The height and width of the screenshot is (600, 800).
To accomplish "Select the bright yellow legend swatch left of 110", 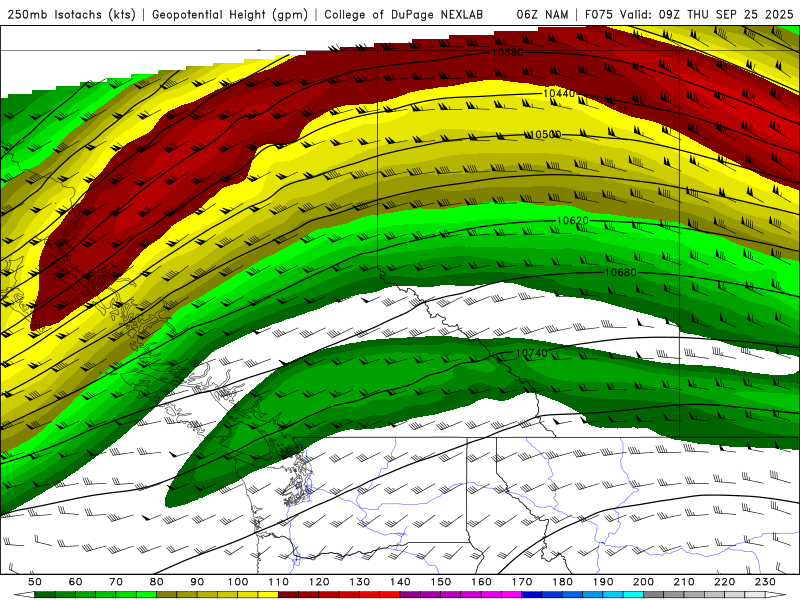I will point(268,595).
